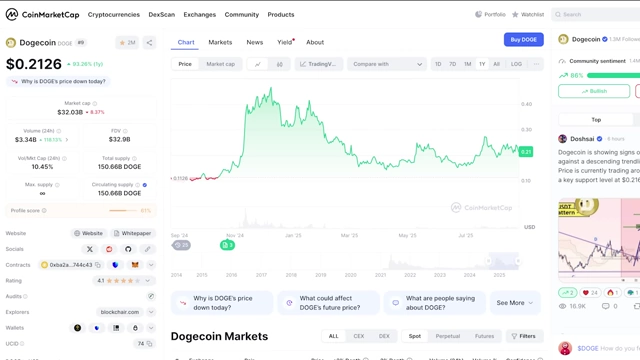Open the Products menu

pyautogui.click(x=281, y=15)
